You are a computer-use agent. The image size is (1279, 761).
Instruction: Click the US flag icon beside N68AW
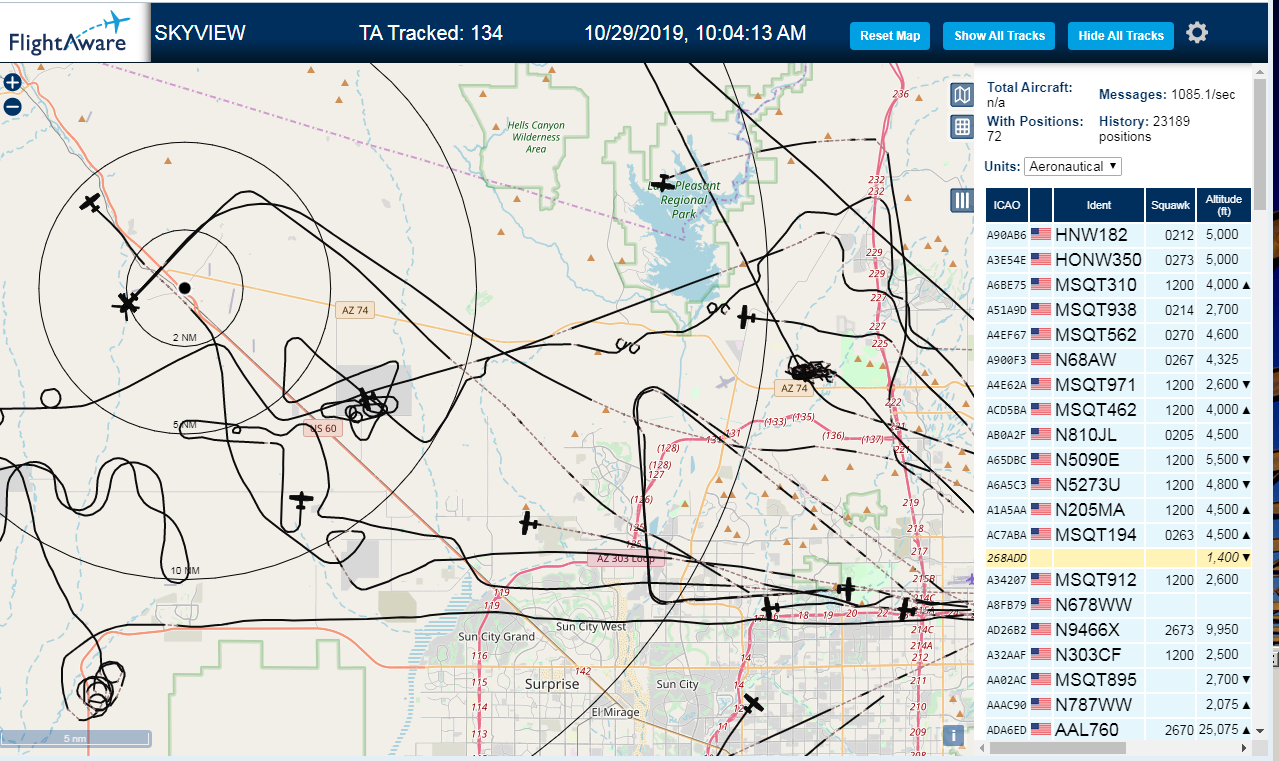pyautogui.click(x=1041, y=360)
